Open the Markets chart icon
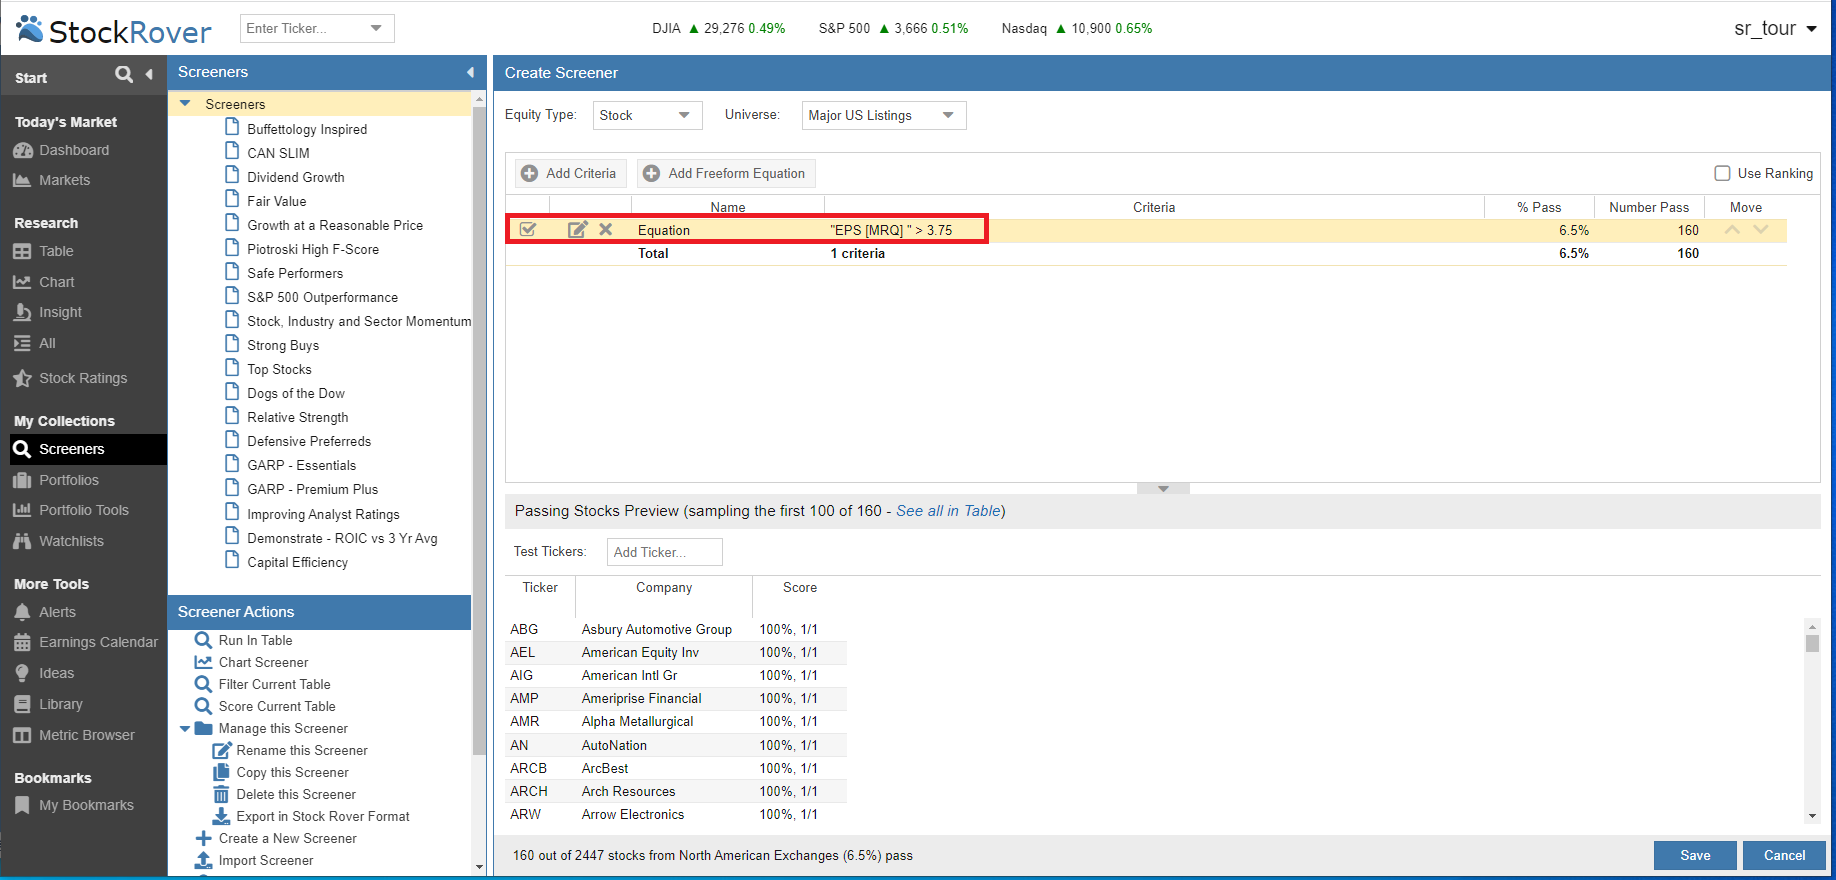Image resolution: width=1836 pixels, height=880 pixels. [x=23, y=180]
